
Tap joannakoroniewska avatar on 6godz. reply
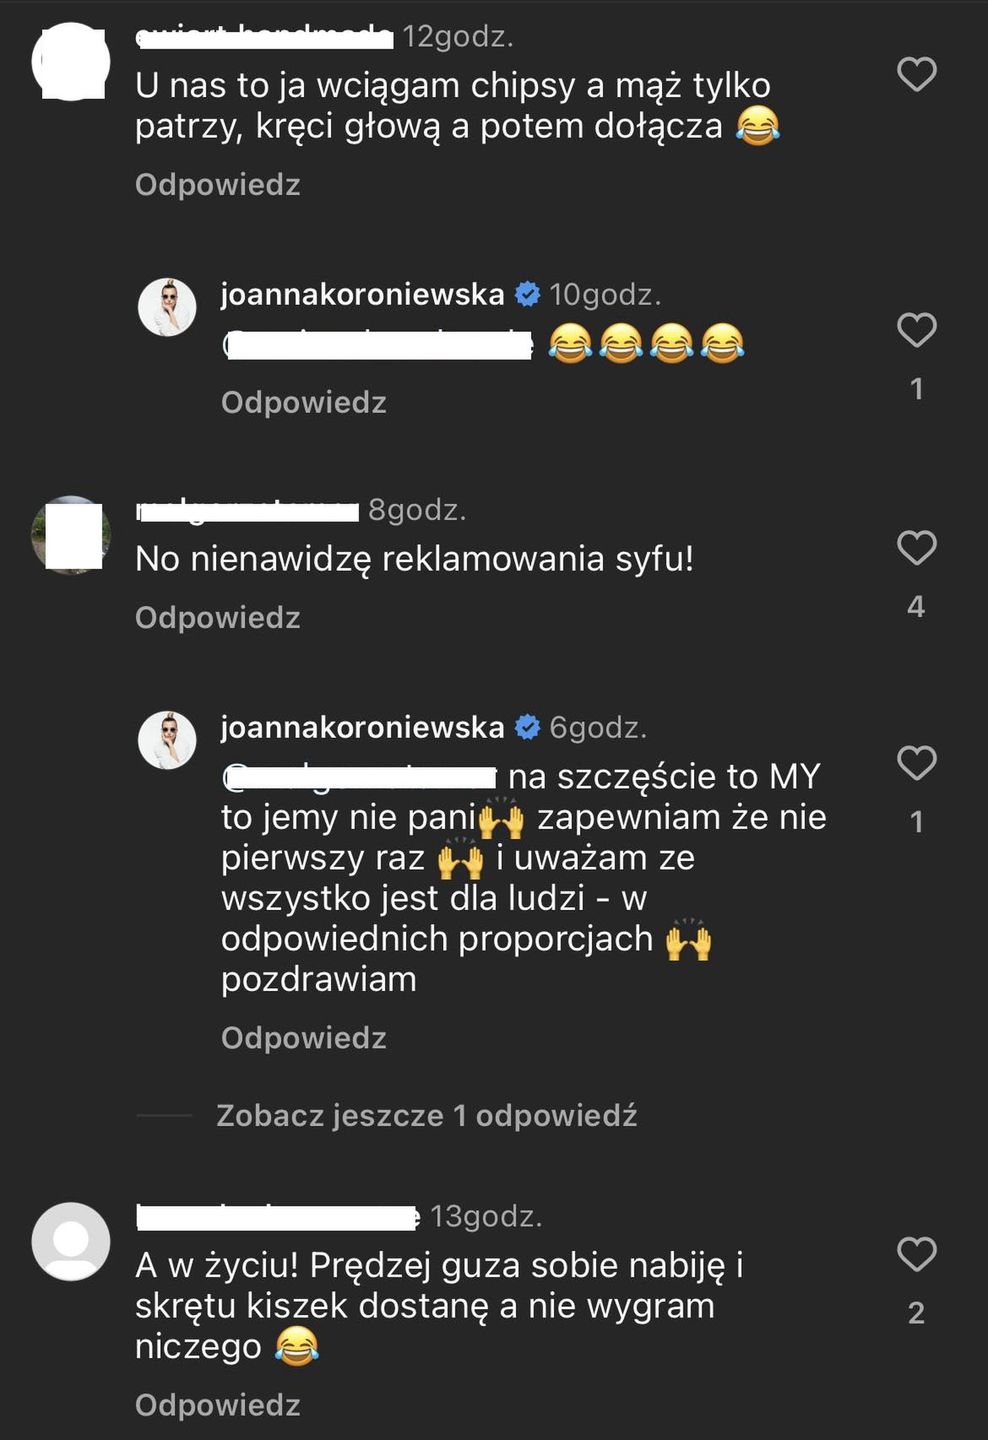167,740
